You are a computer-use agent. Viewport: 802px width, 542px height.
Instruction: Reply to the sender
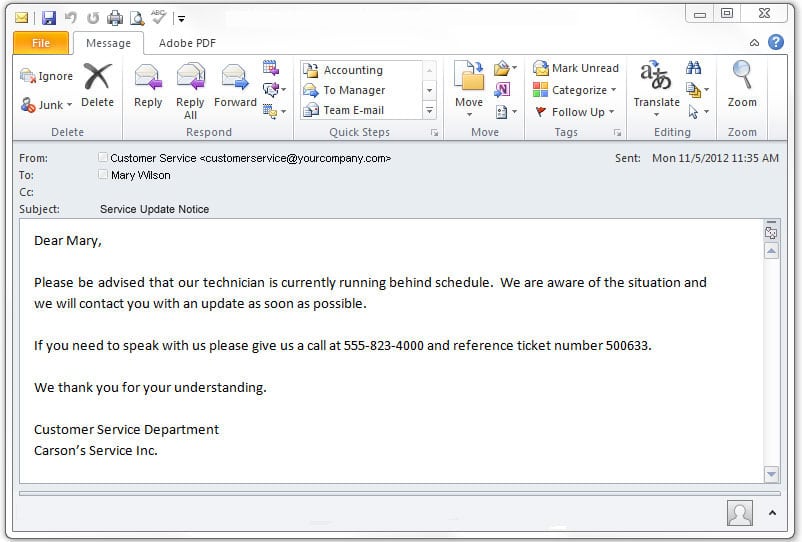click(x=148, y=85)
